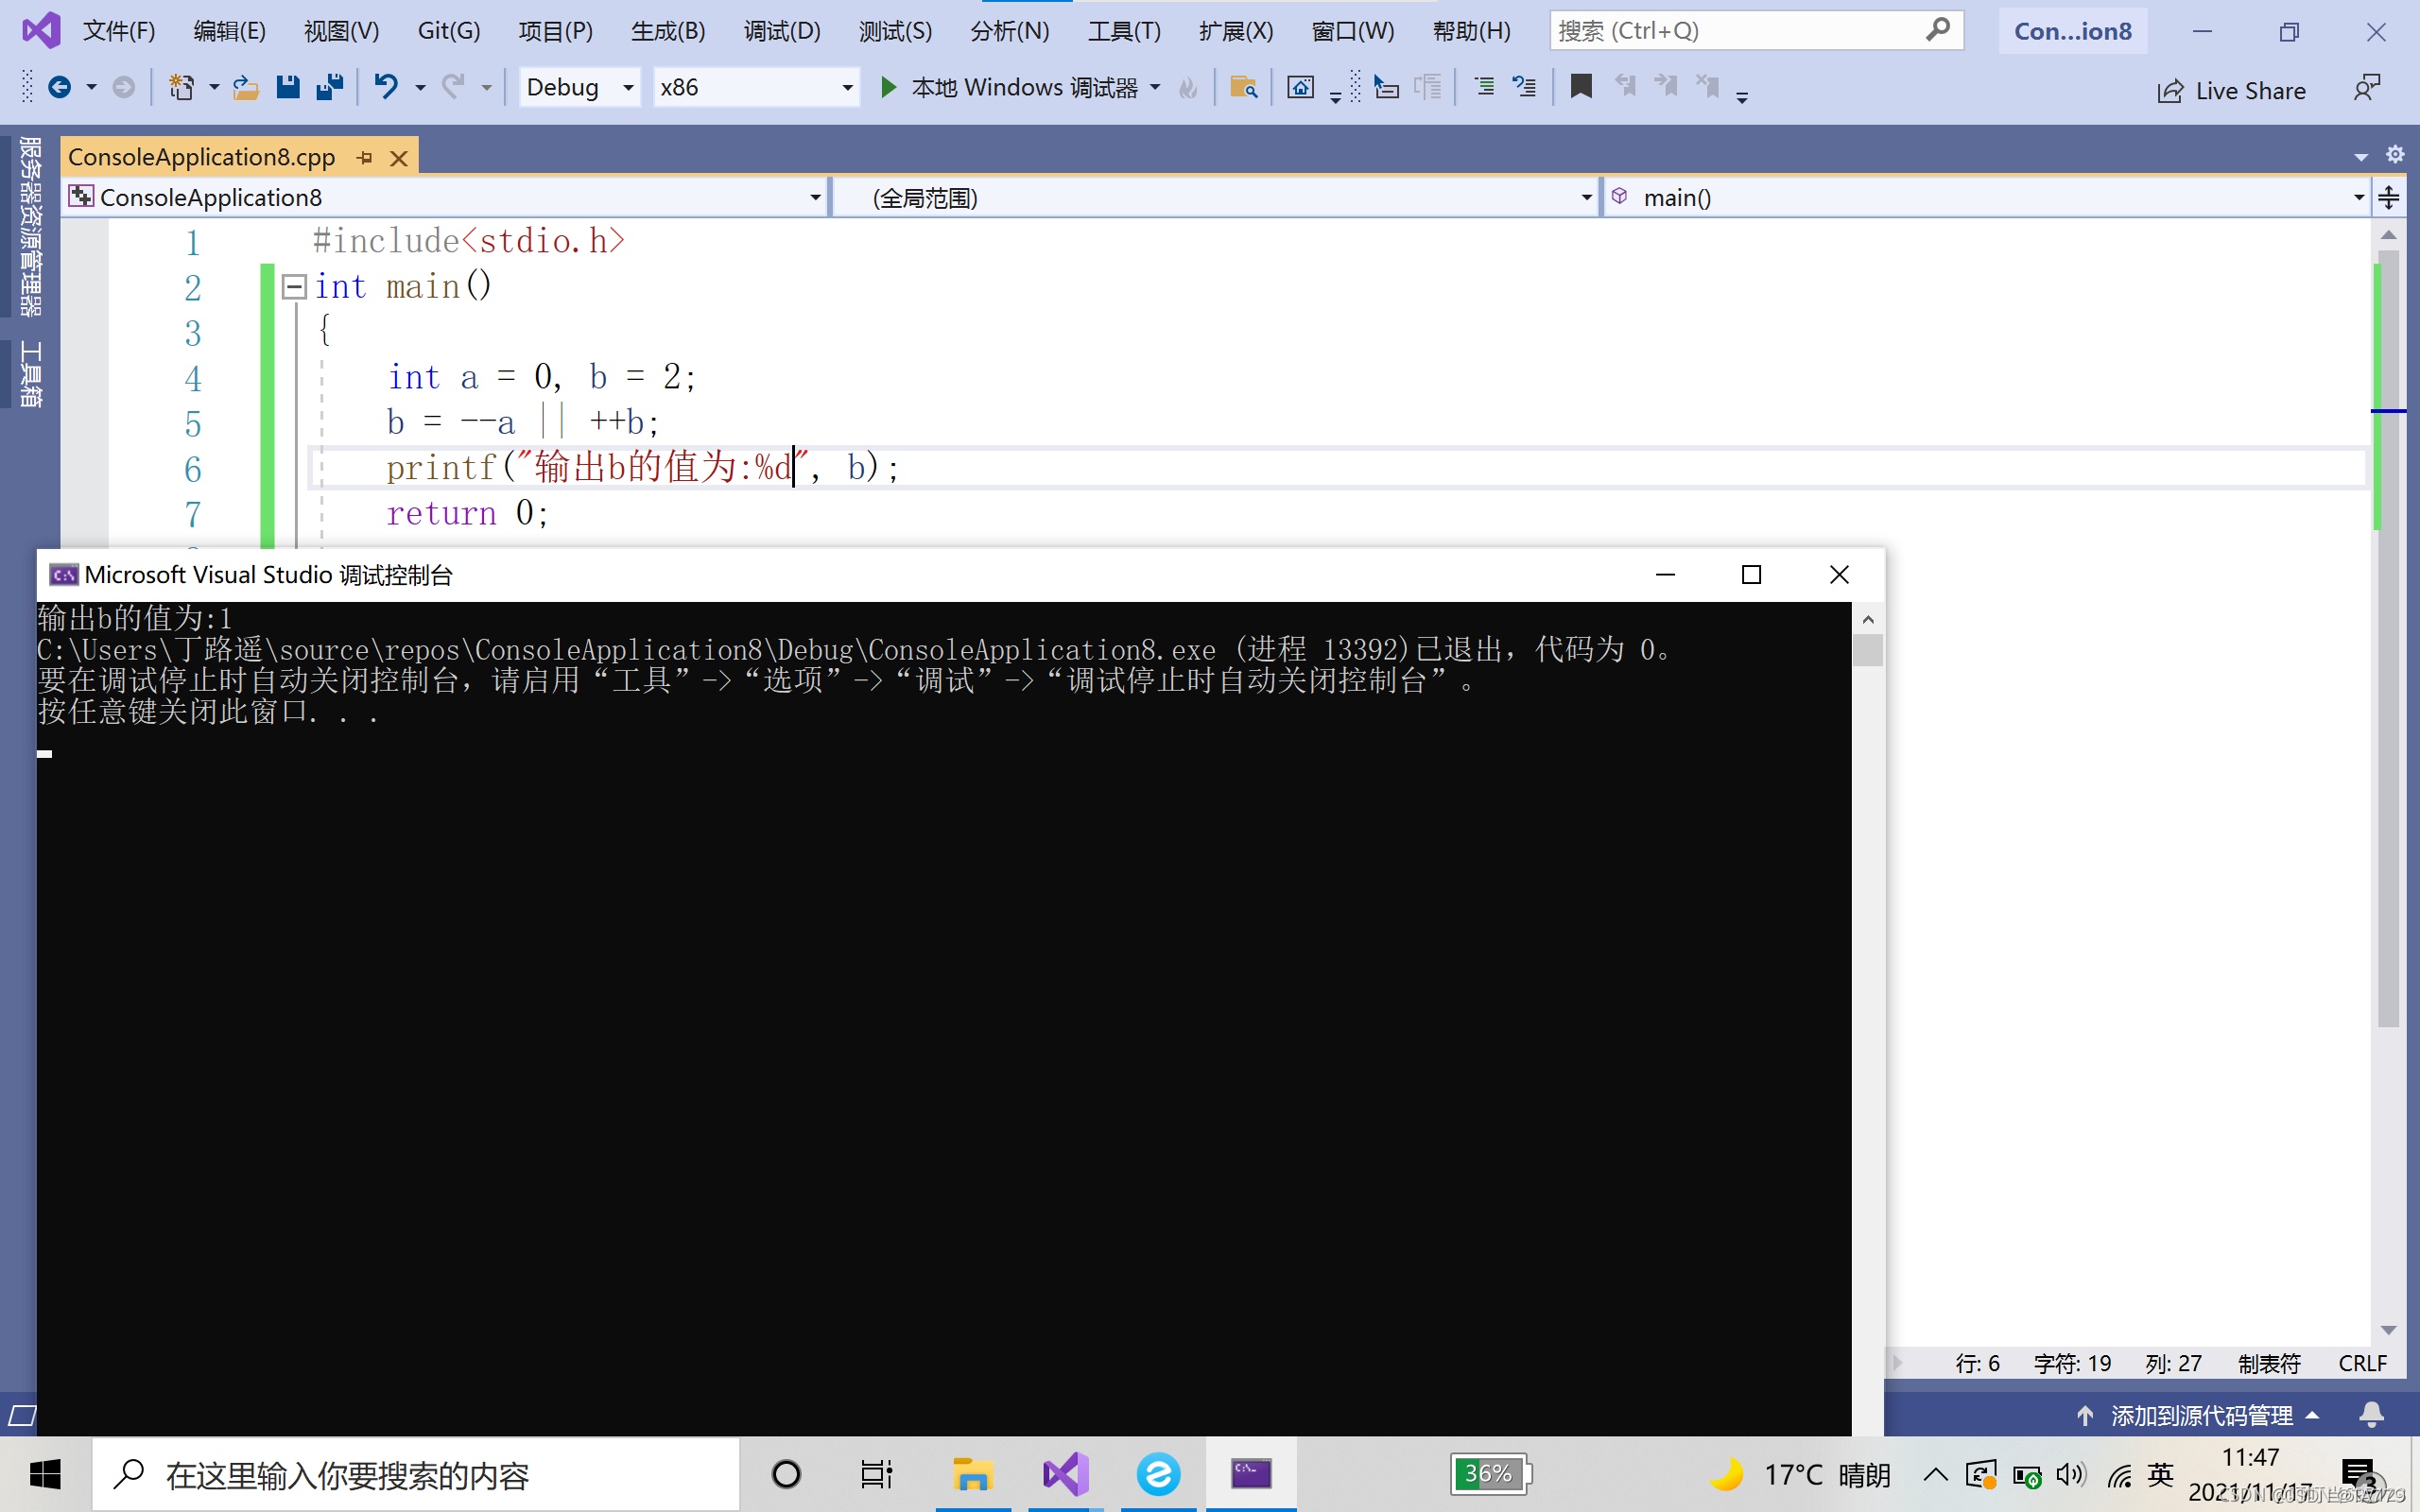The image size is (2420, 1512).
Task: Collapse the main() function code block
Action: [294, 287]
